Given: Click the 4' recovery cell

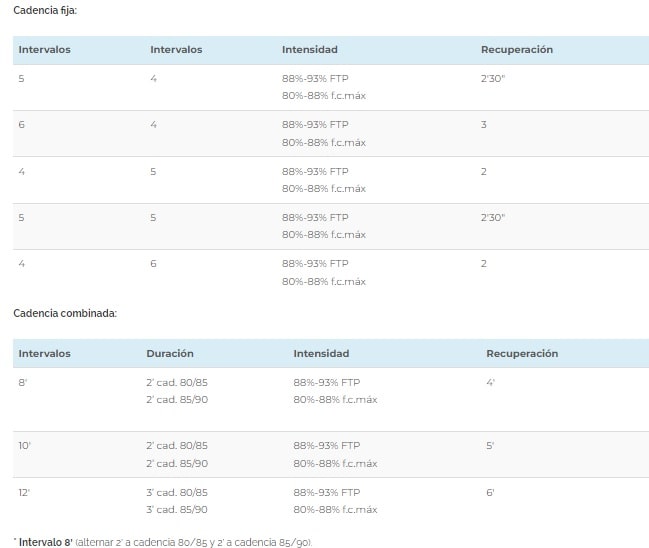Looking at the screenshot, I should click(x=490, y=382).
